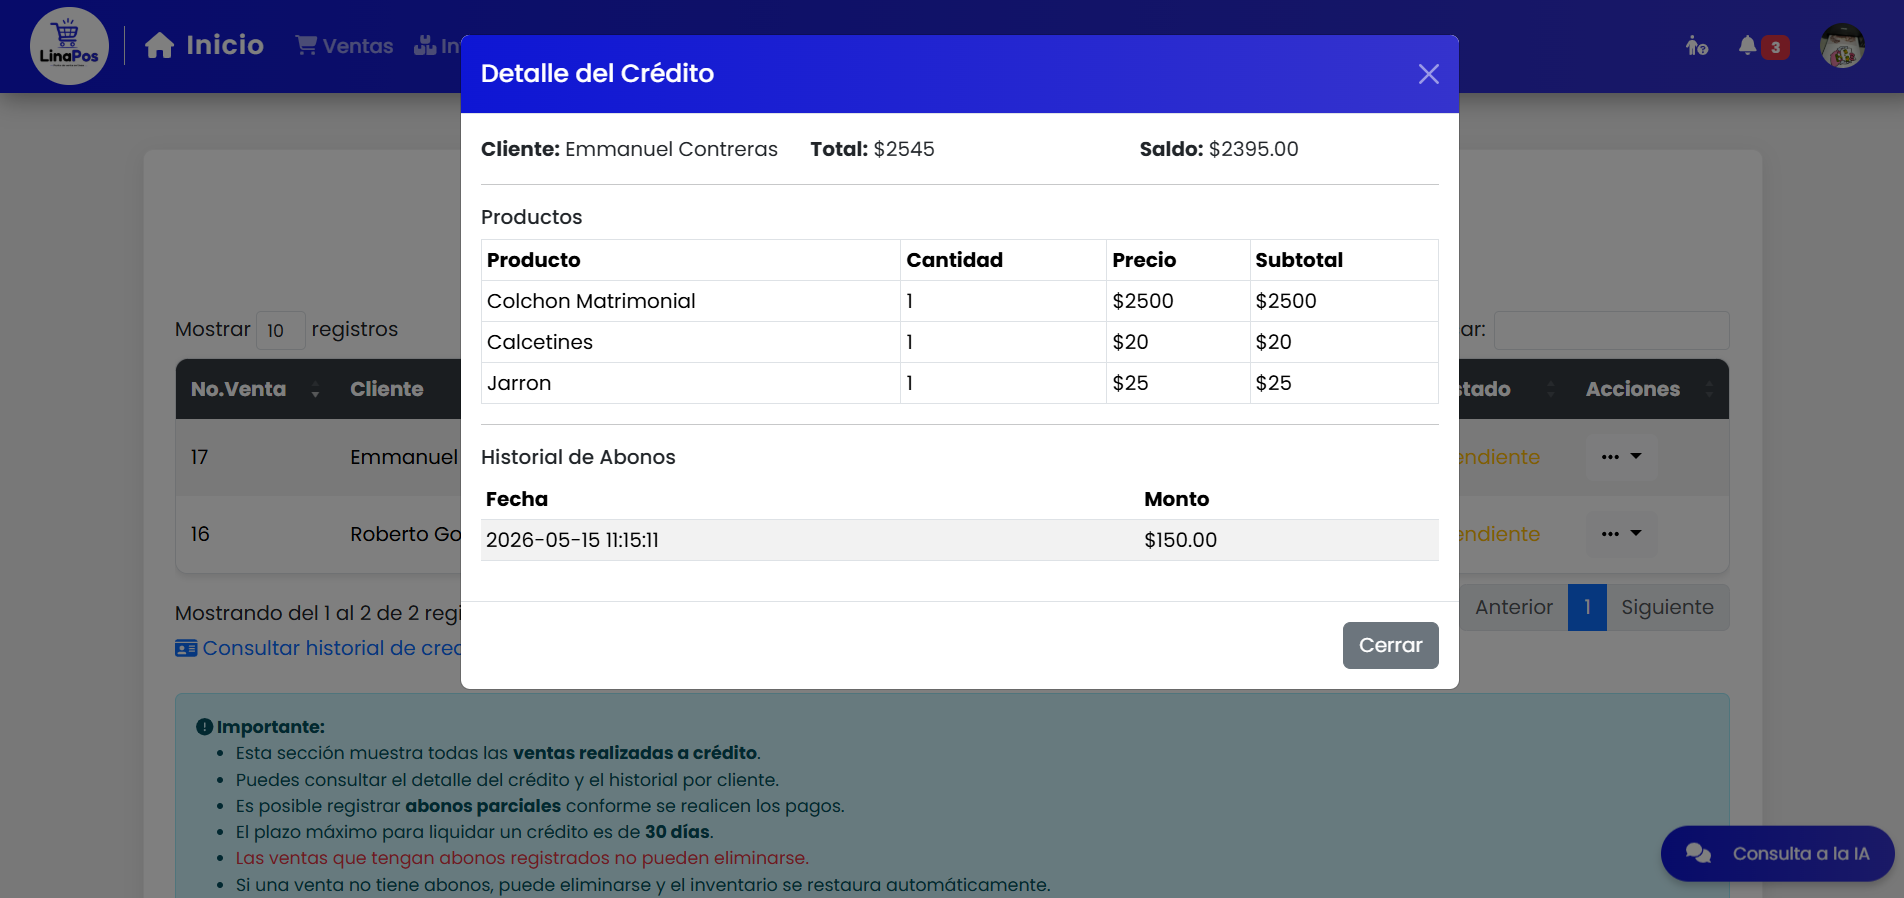Click the Cliente column header
The image size is (1904, 898).
[x=386, y=389]
